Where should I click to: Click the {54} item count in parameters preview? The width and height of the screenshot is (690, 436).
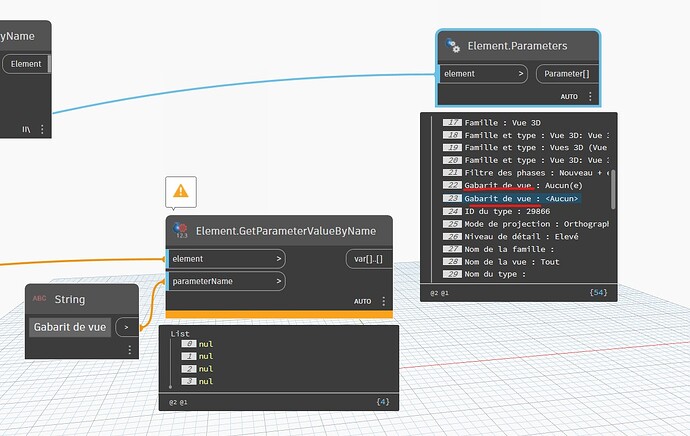point(598,292)
